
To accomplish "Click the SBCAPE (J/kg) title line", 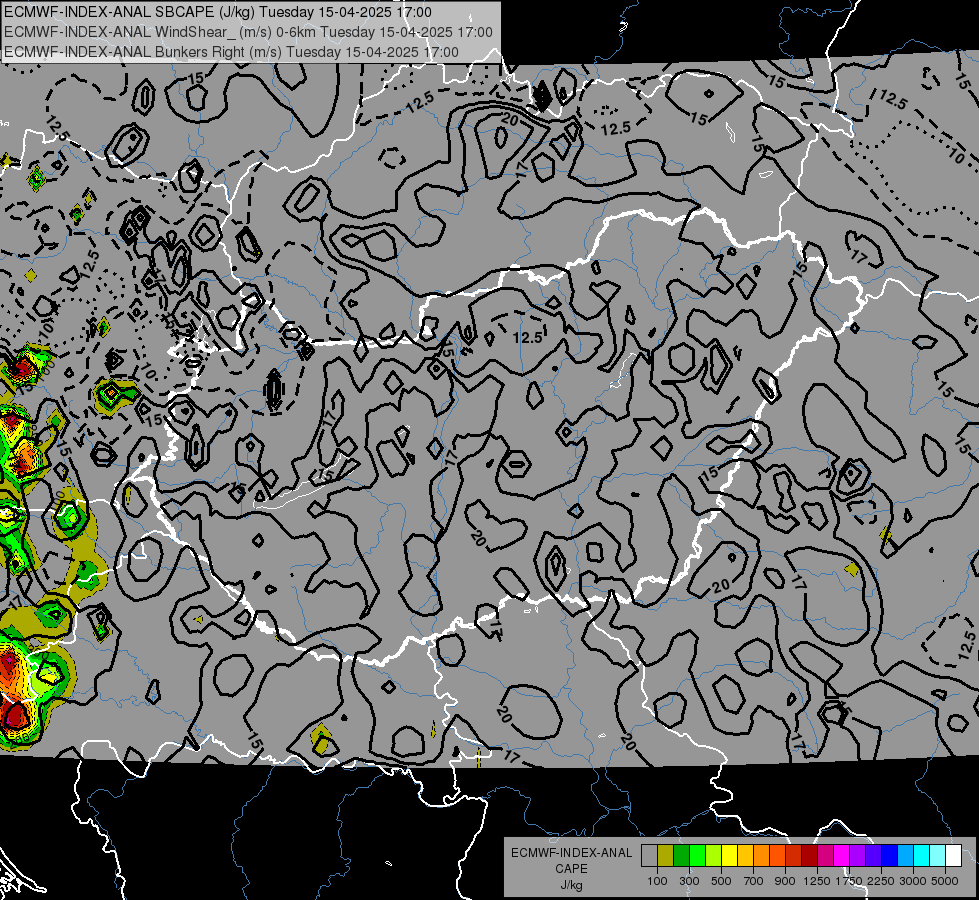I will (217, 12).
